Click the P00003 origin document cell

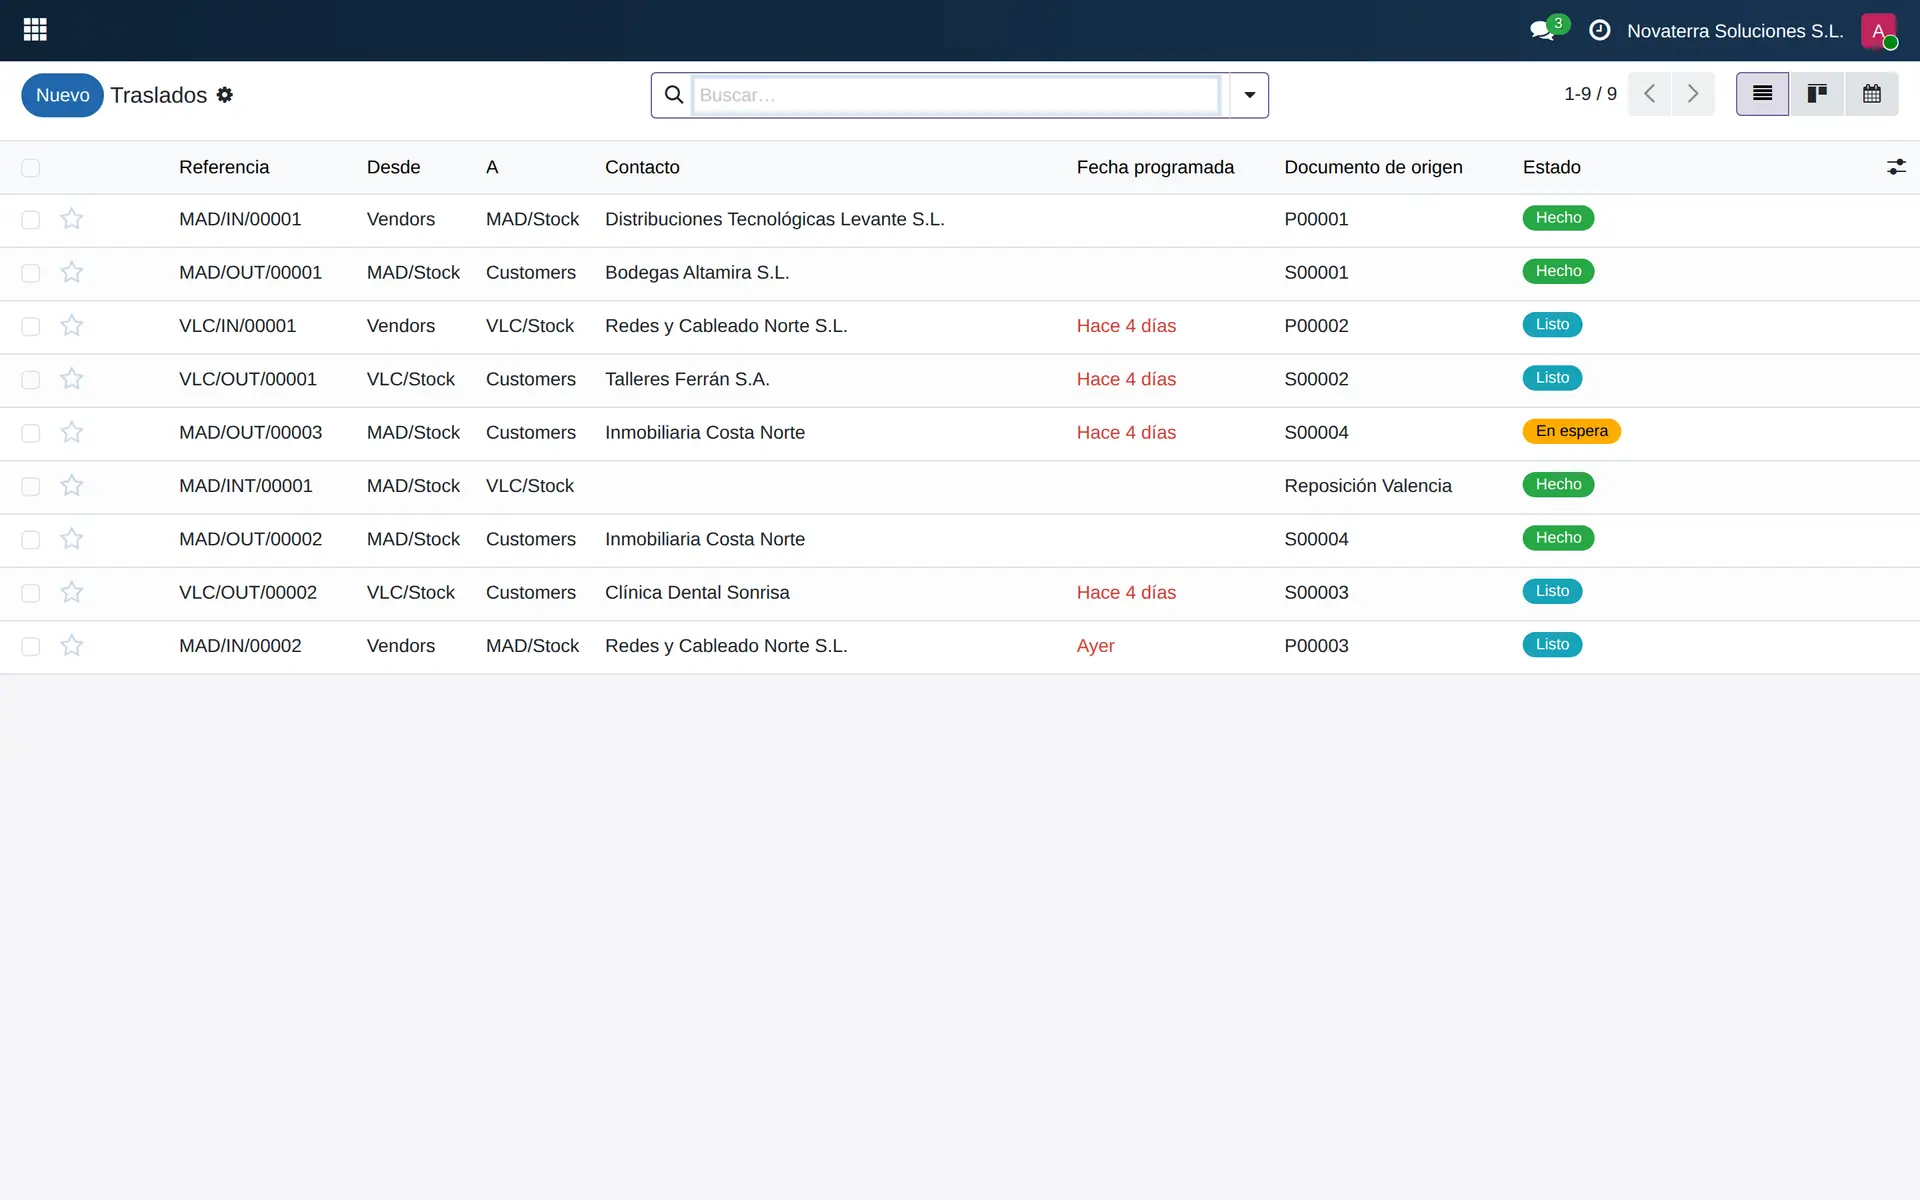(1316, 646)
